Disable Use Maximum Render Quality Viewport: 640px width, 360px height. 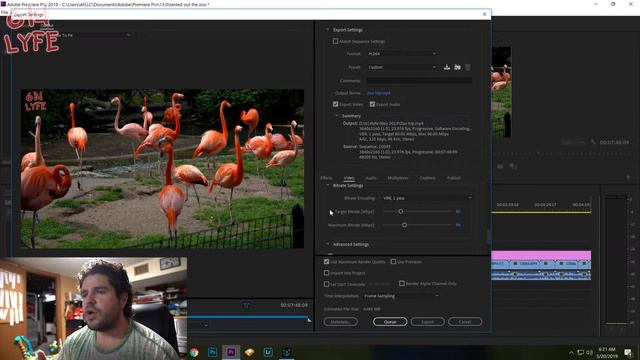click(327, 262)
